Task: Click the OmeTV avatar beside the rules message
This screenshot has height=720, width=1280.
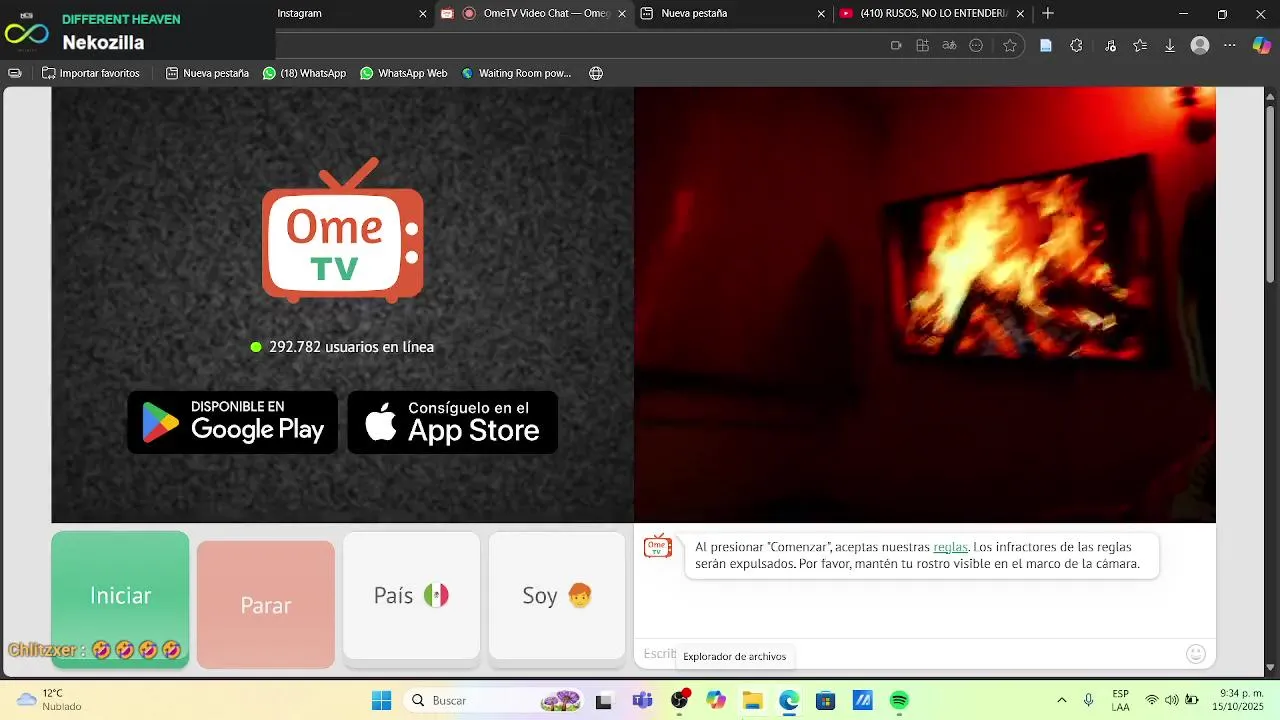Action: (658, 547)
